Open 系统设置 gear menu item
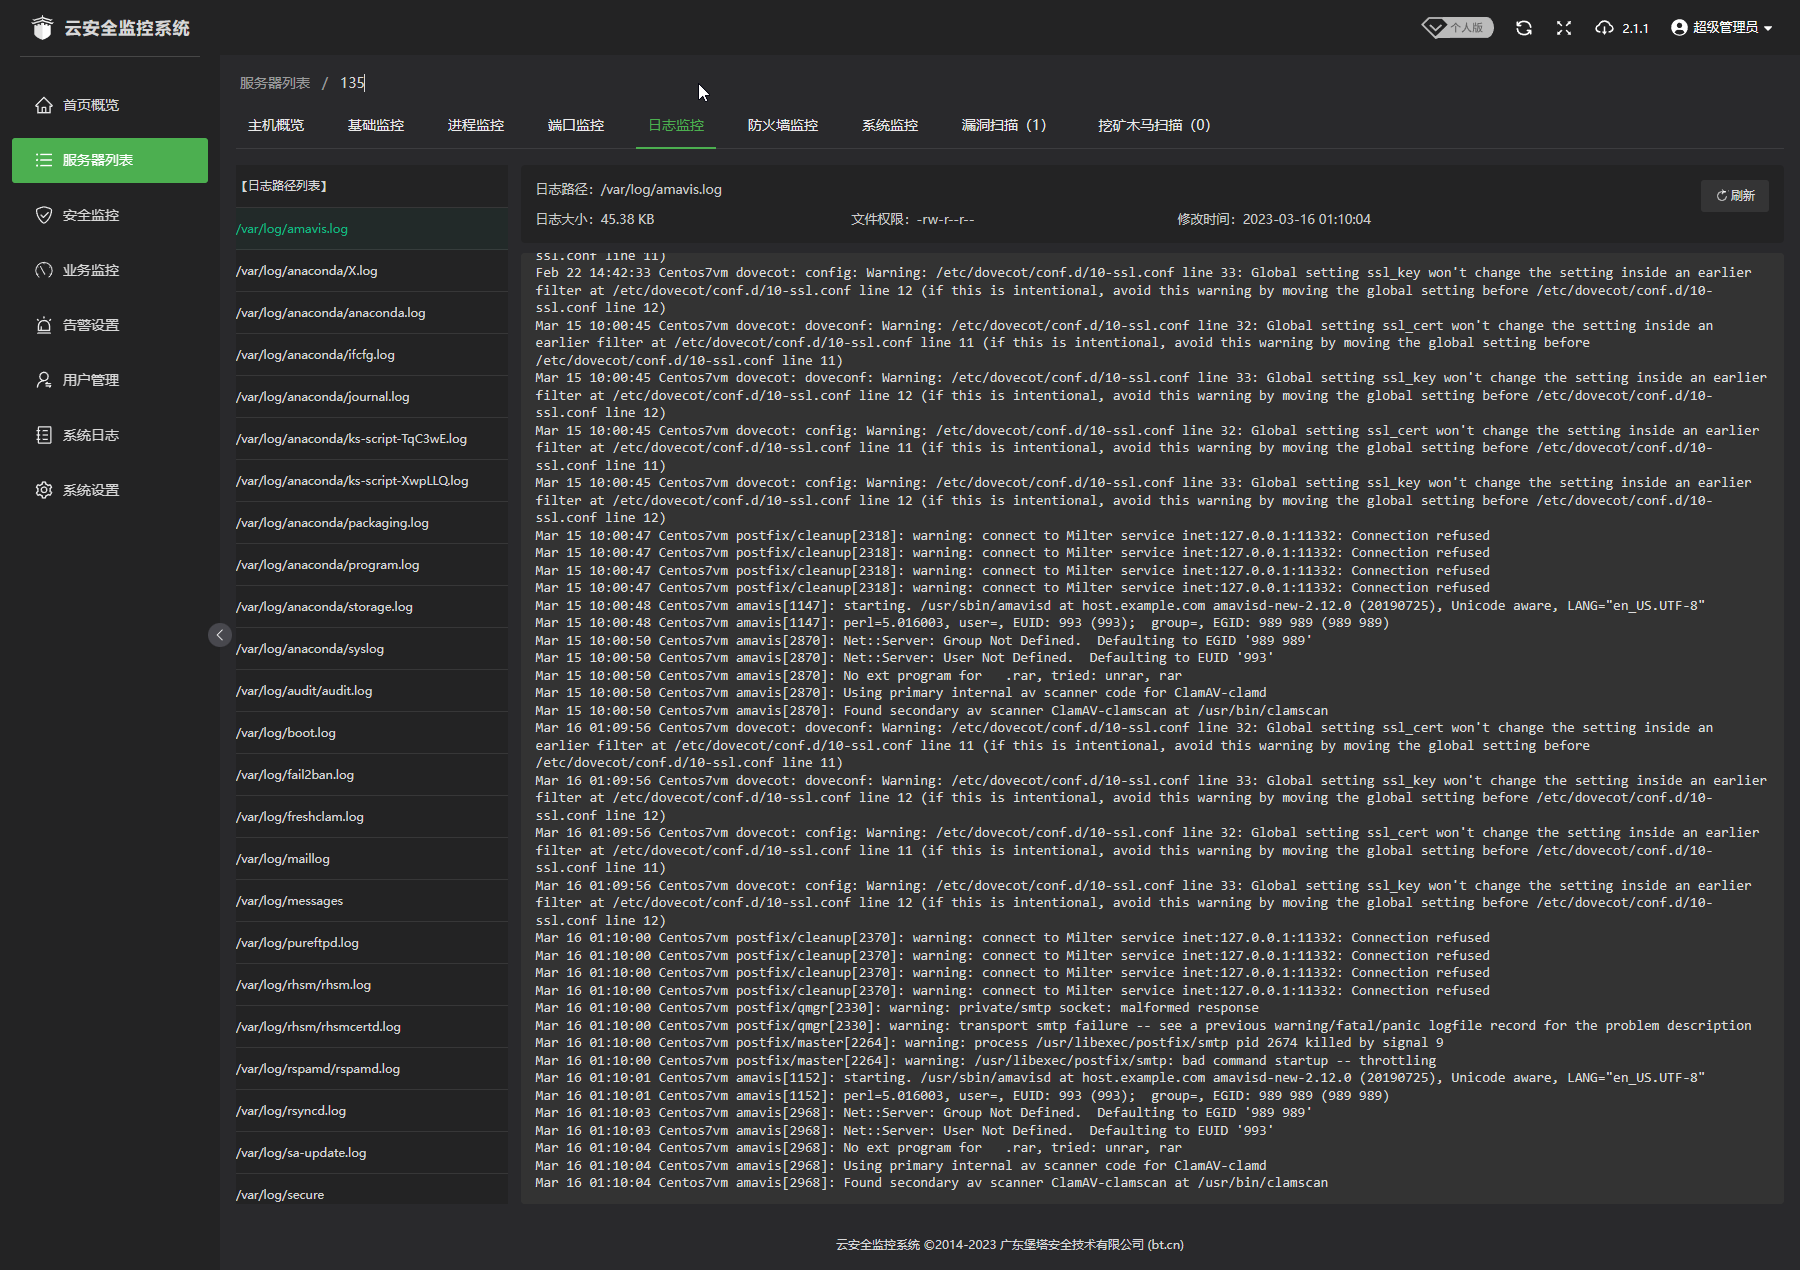 tap(90, 490)
